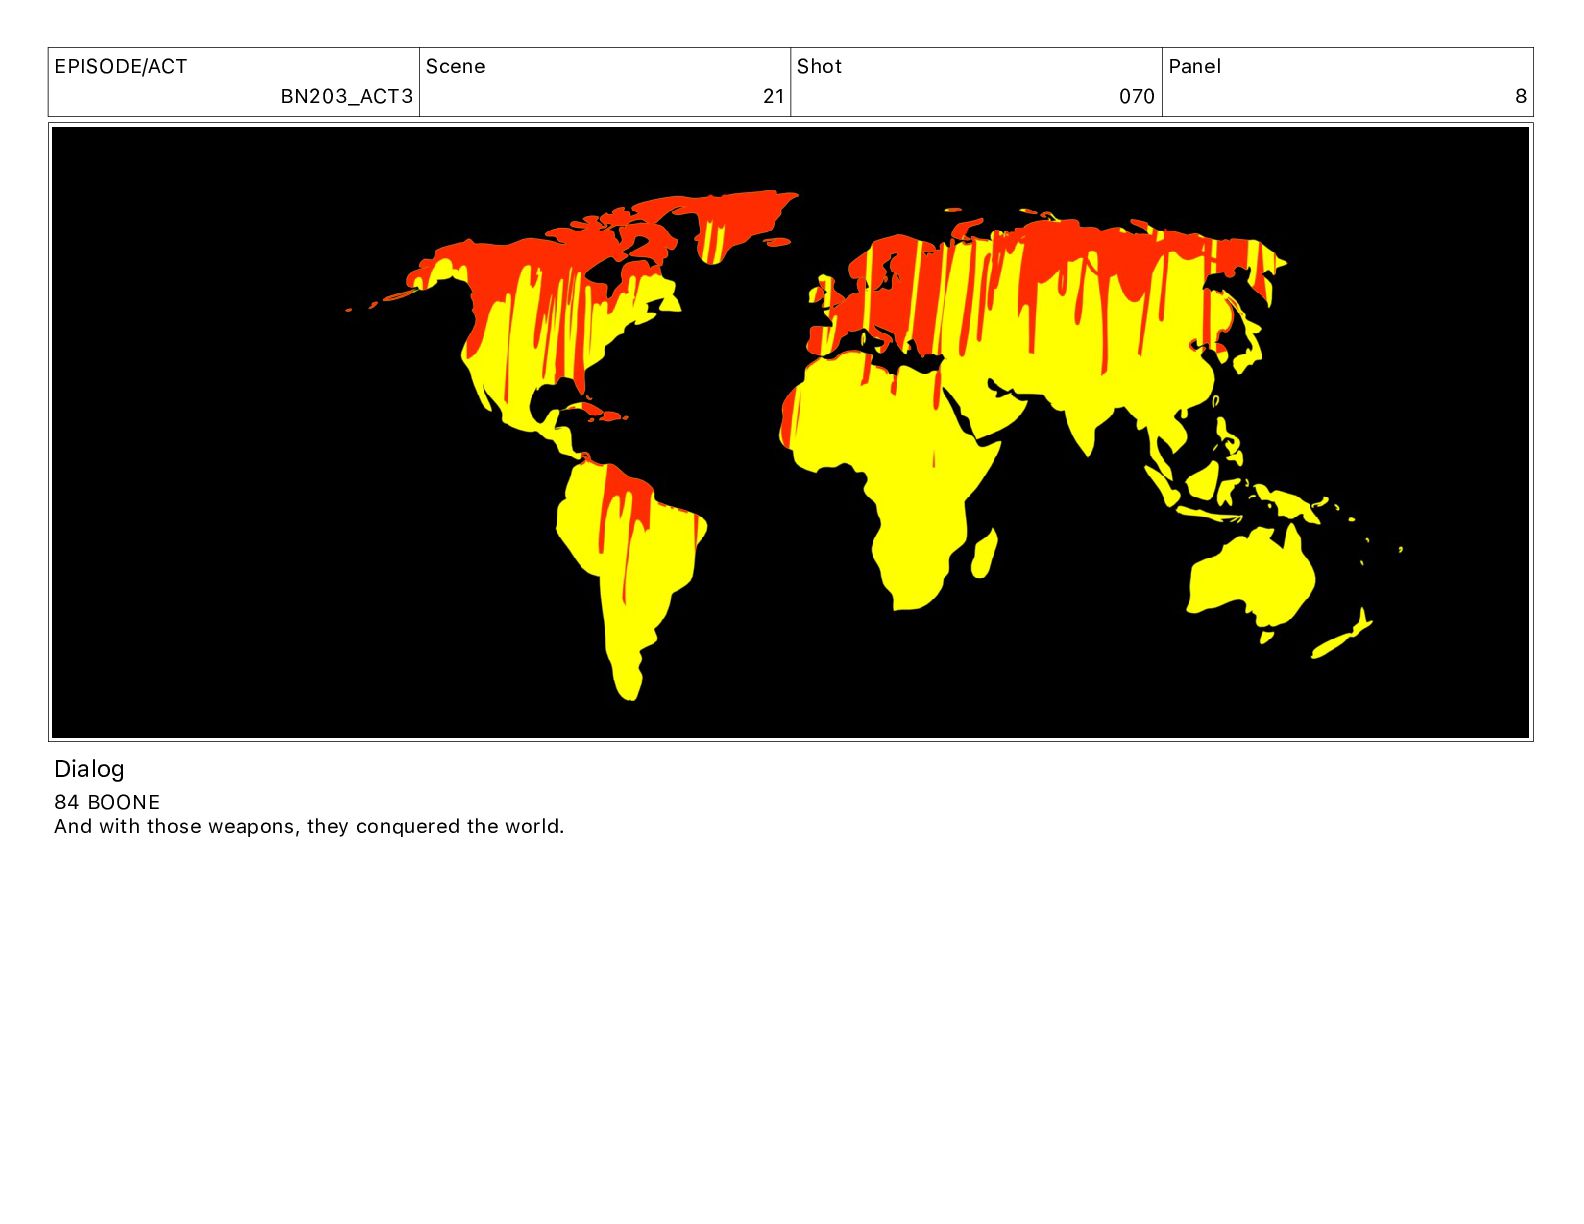
Task: Click the Shot header label
Action: click(820, 67)
